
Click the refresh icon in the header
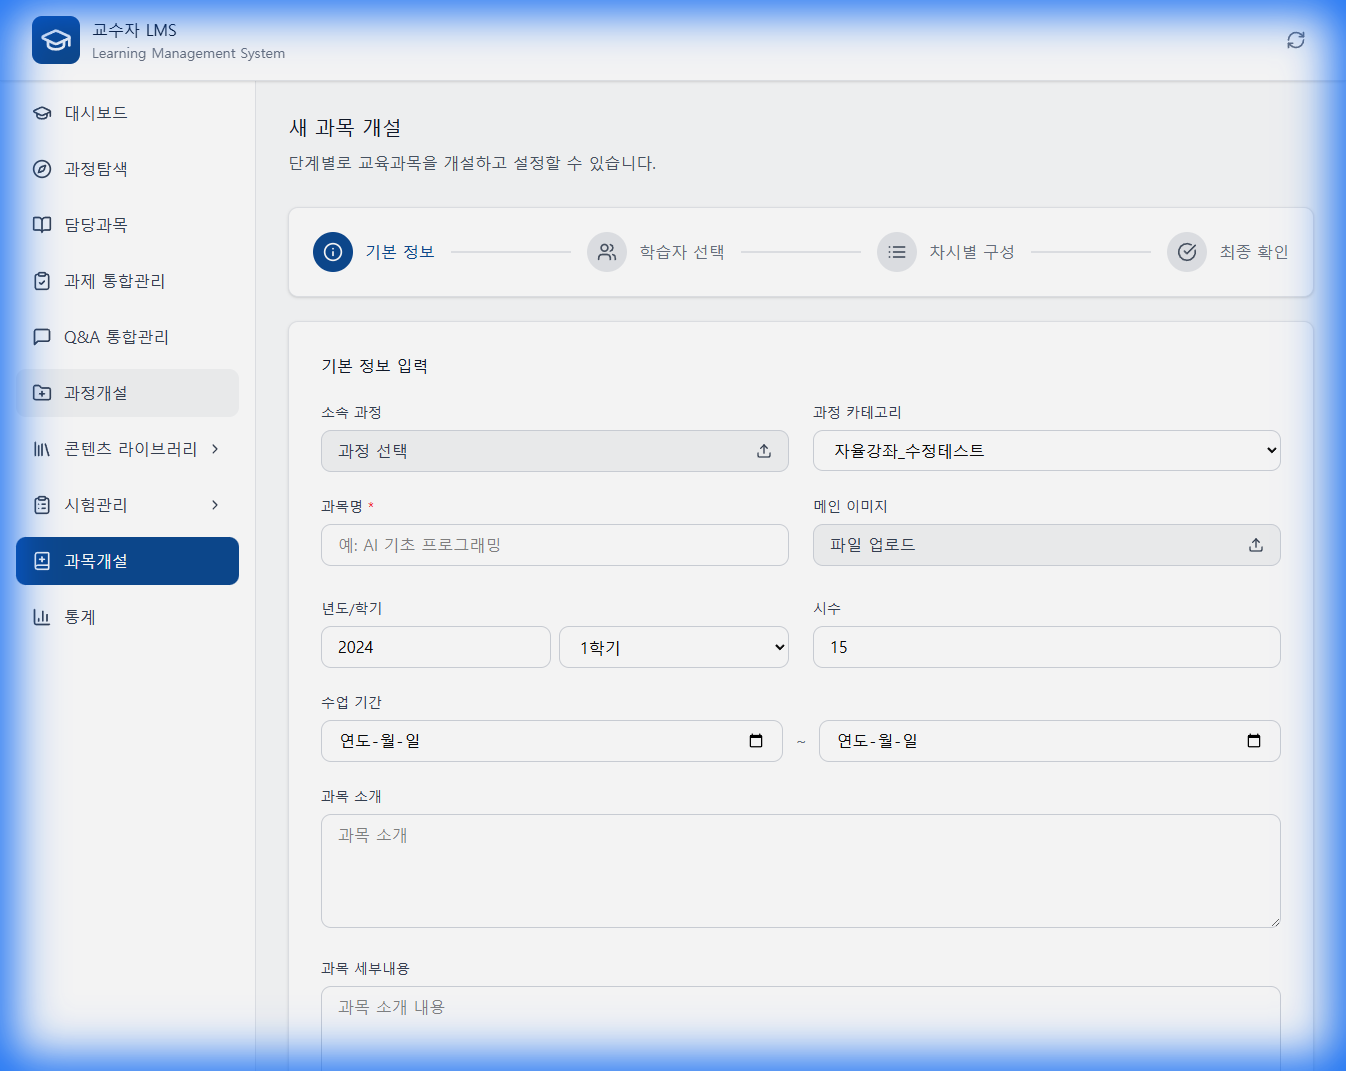(1295, 40)
